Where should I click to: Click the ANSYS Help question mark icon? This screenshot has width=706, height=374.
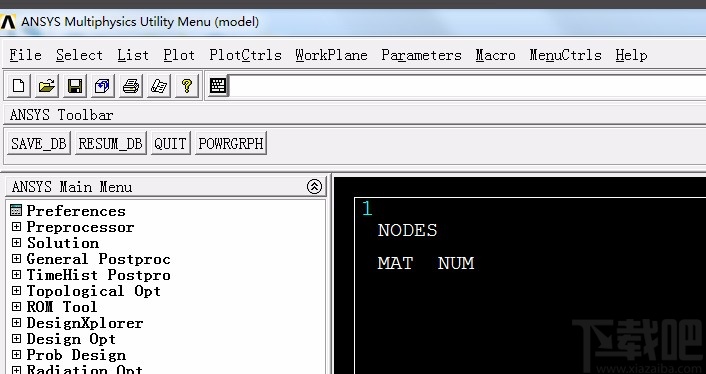tap(187, 86)
